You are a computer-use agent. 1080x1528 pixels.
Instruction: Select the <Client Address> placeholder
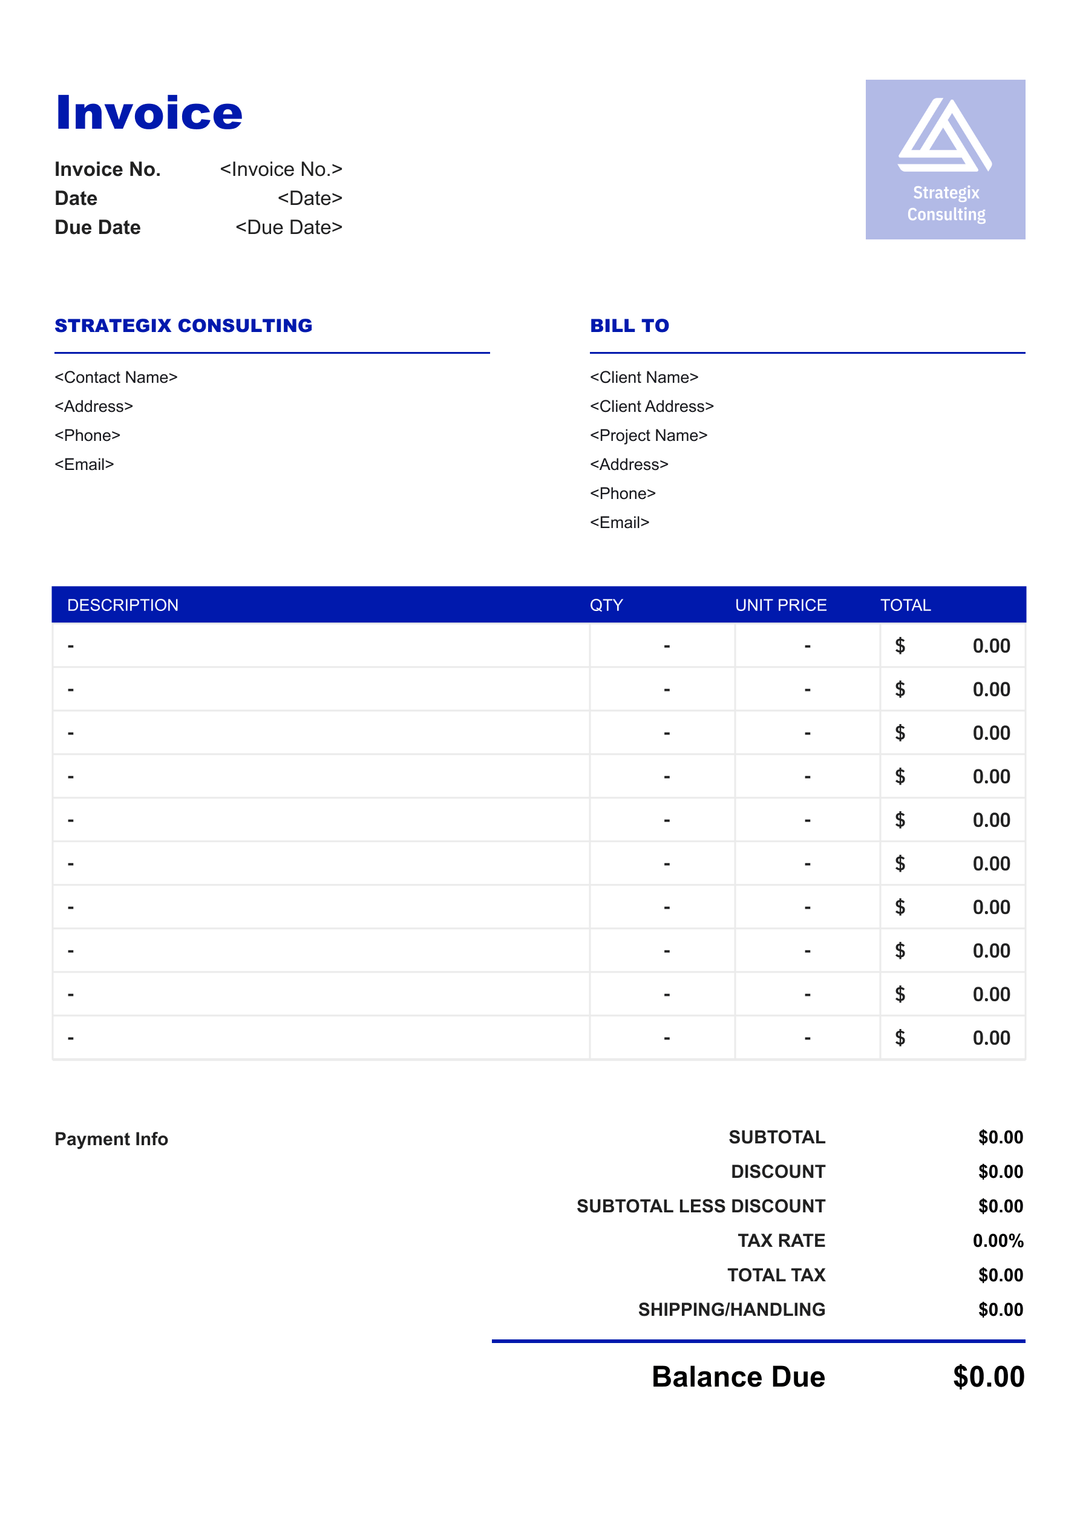[x=652, y=407]
